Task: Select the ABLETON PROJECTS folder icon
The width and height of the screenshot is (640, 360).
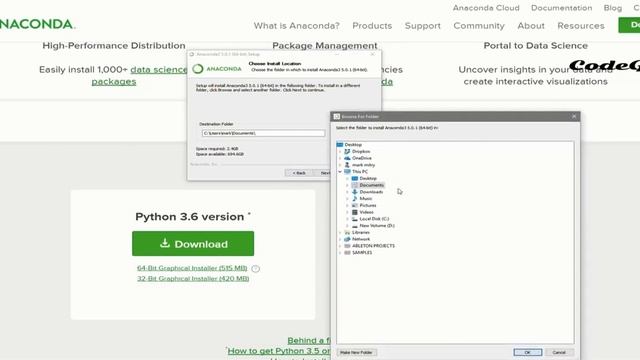Action: (347, 246)
